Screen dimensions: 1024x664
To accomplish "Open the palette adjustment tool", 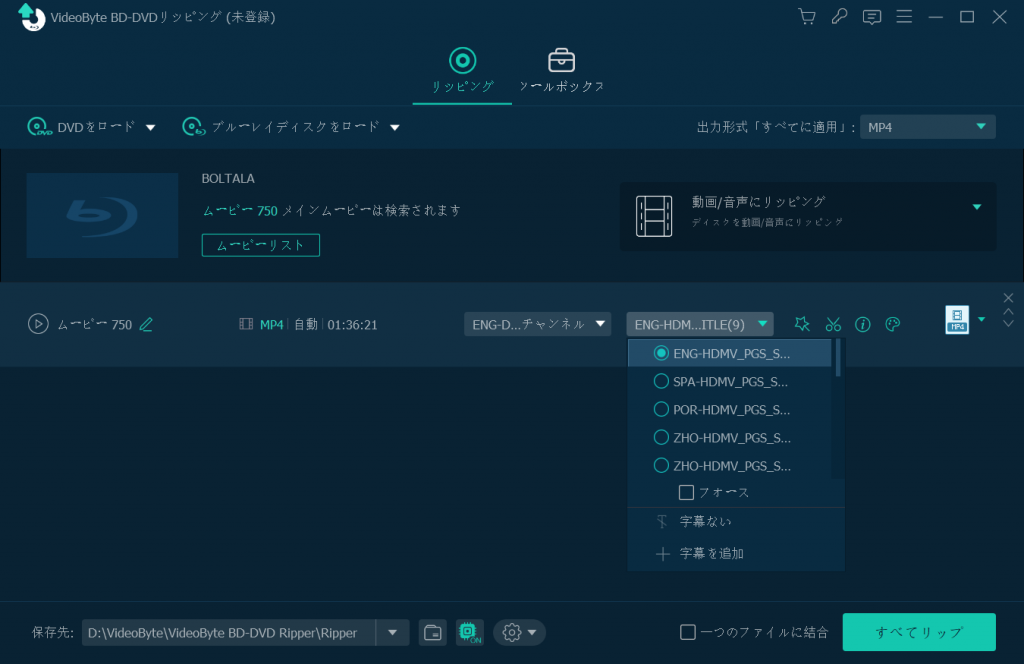I will point(891,324).
